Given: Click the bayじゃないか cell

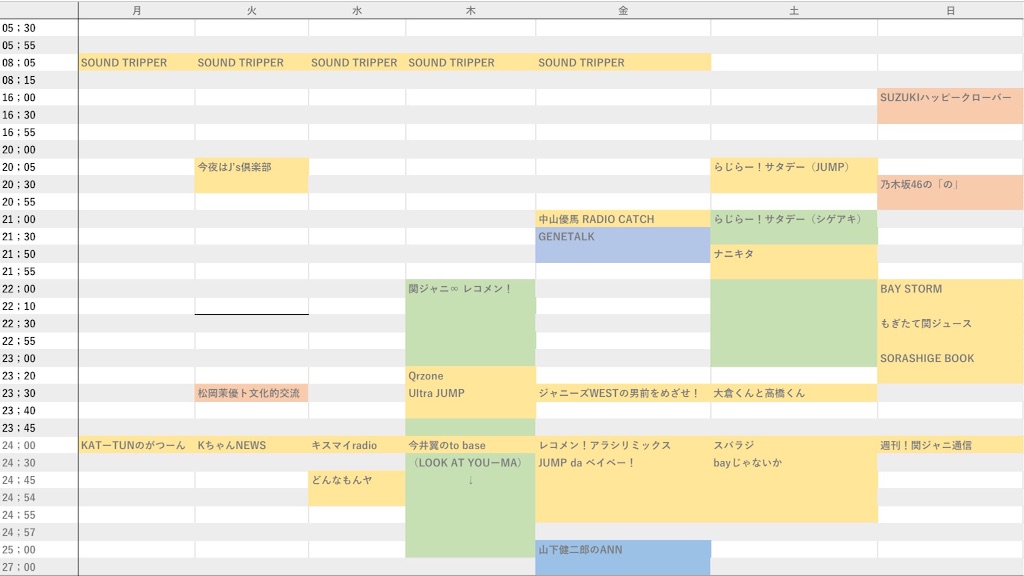Looking at the screenshot, I should pyautogui.click(x=794, y=462).
